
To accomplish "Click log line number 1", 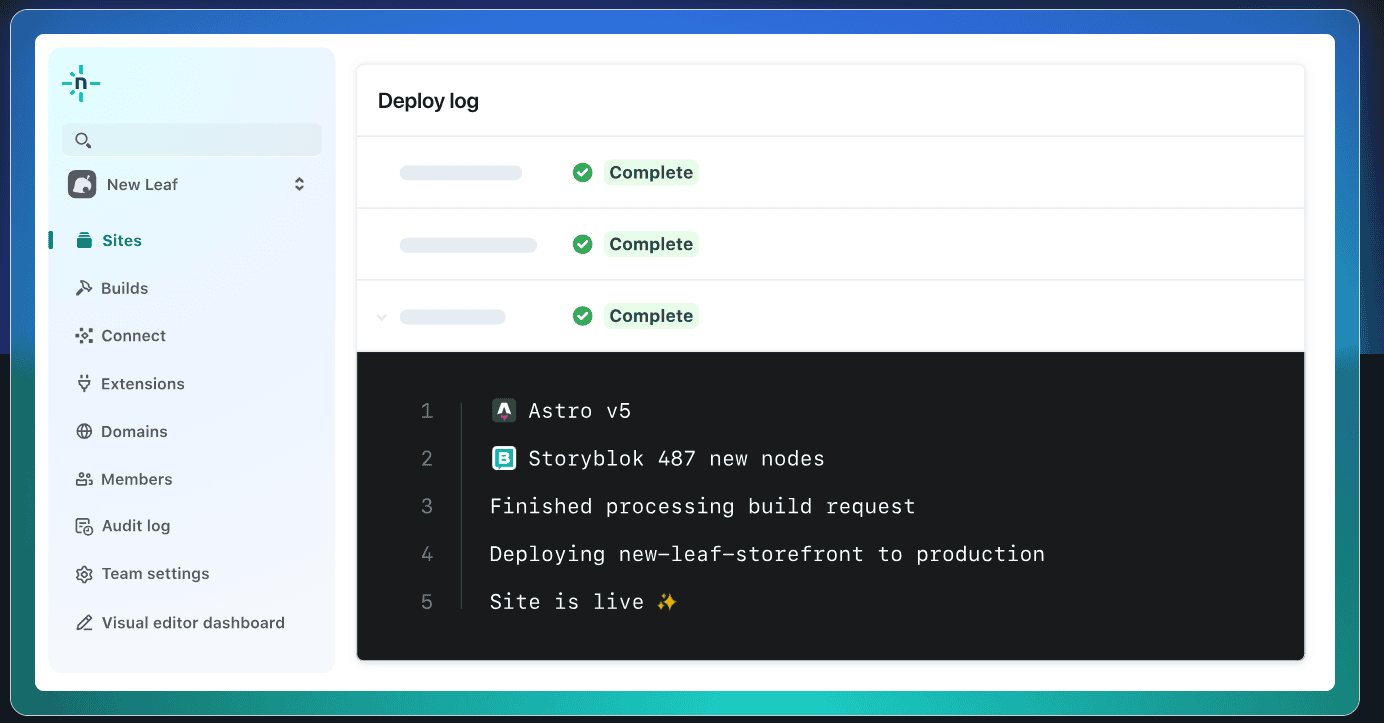I will pos(427,411).
